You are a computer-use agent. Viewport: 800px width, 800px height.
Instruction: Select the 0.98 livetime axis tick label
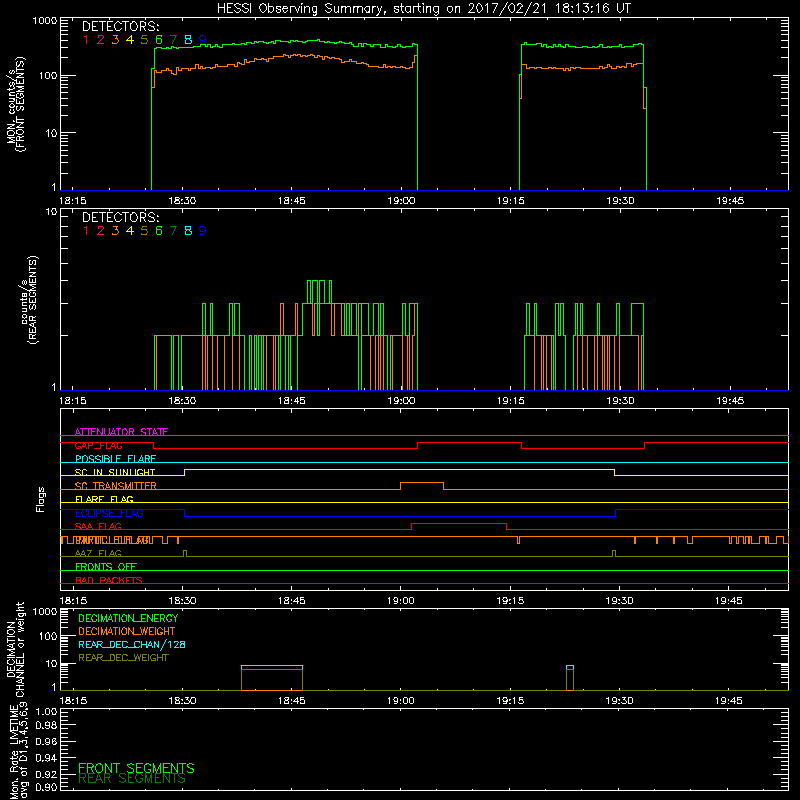pos(46,726)
